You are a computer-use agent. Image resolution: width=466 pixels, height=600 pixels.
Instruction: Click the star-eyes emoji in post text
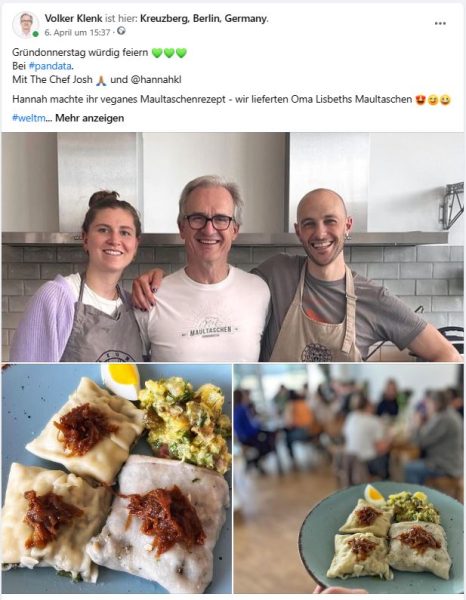tap(420, 100)
